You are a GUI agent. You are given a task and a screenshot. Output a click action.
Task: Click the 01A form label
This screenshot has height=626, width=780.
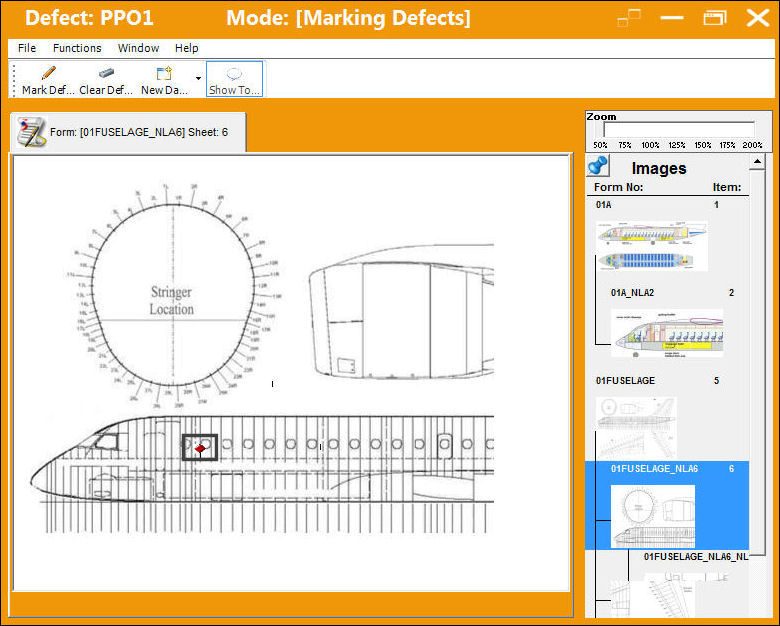pyautogui.click(x=603, y=205)
